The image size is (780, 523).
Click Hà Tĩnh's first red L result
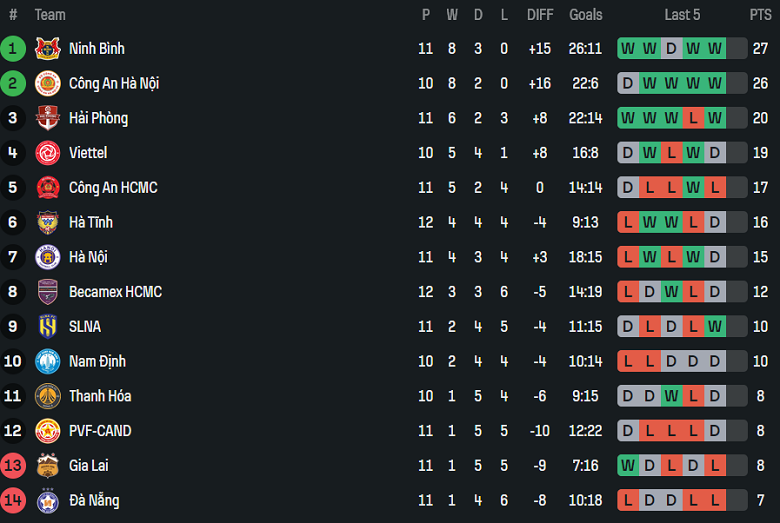(x=628, y=222)
